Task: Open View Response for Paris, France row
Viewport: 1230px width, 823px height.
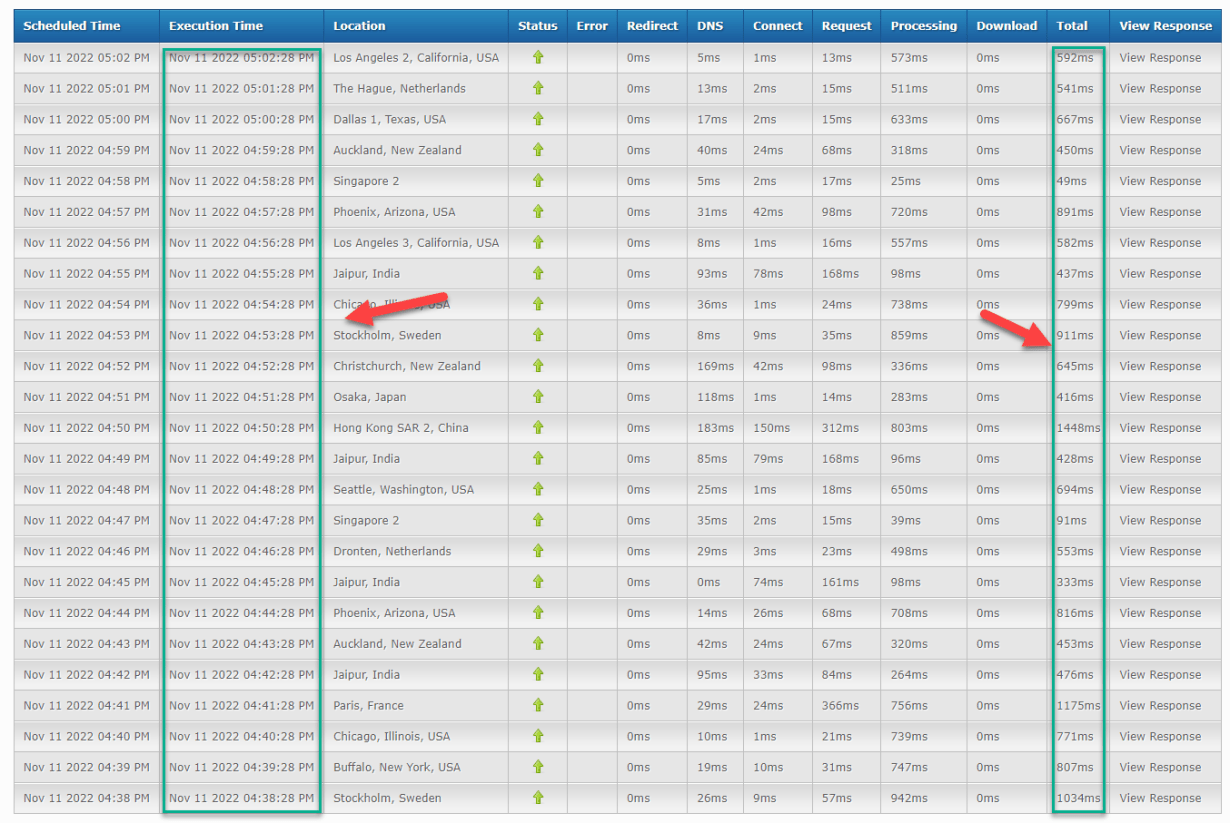Action: 1160,706
